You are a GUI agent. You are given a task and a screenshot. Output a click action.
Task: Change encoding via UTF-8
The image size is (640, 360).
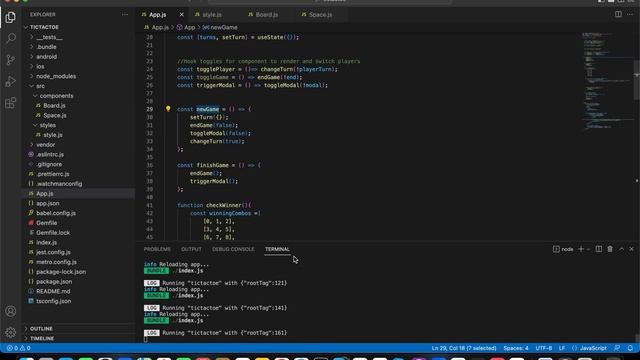click(544, 348)
